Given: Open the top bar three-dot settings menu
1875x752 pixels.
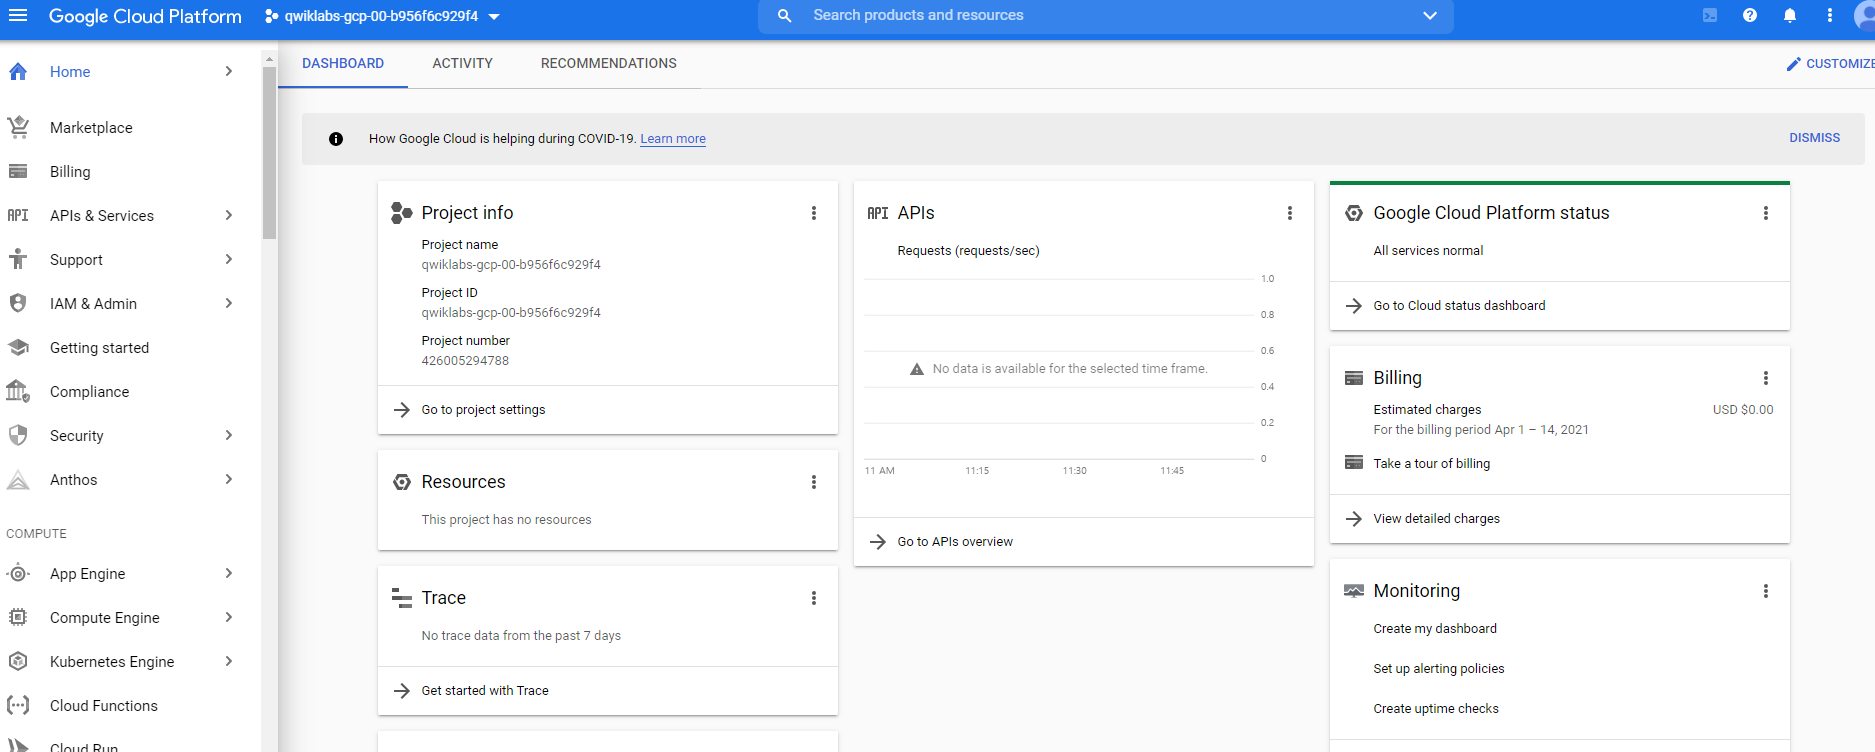Looking at the screenshot, I should coord(1830,15).
